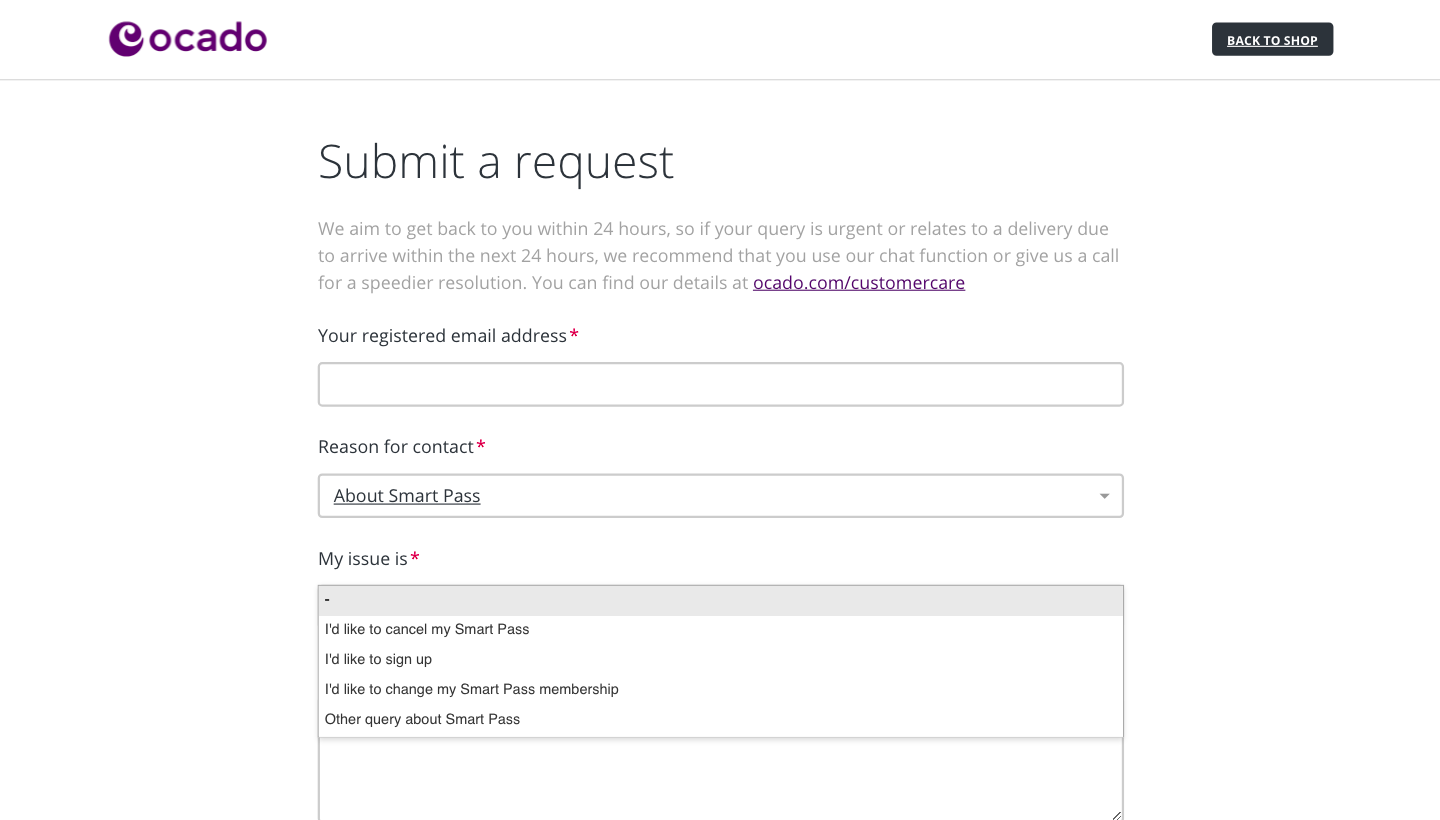
Task: Click the Your registered email address label
Action: click(442, 336)
